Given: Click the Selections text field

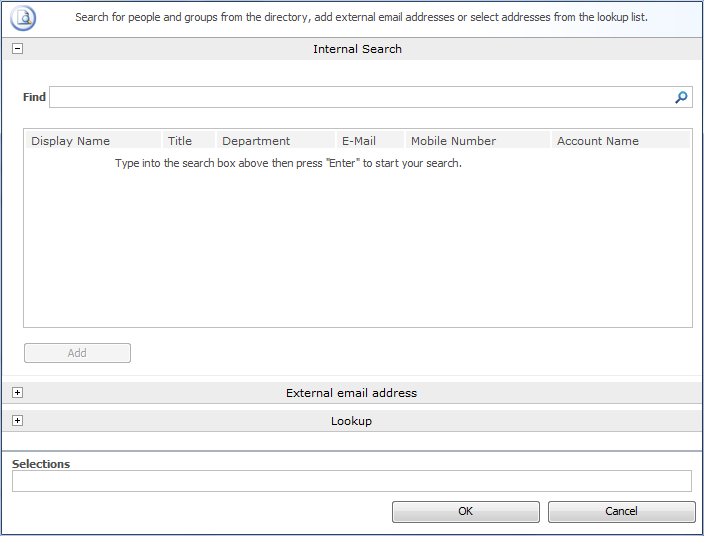Looking at the screenshot, I should [351, 481].
